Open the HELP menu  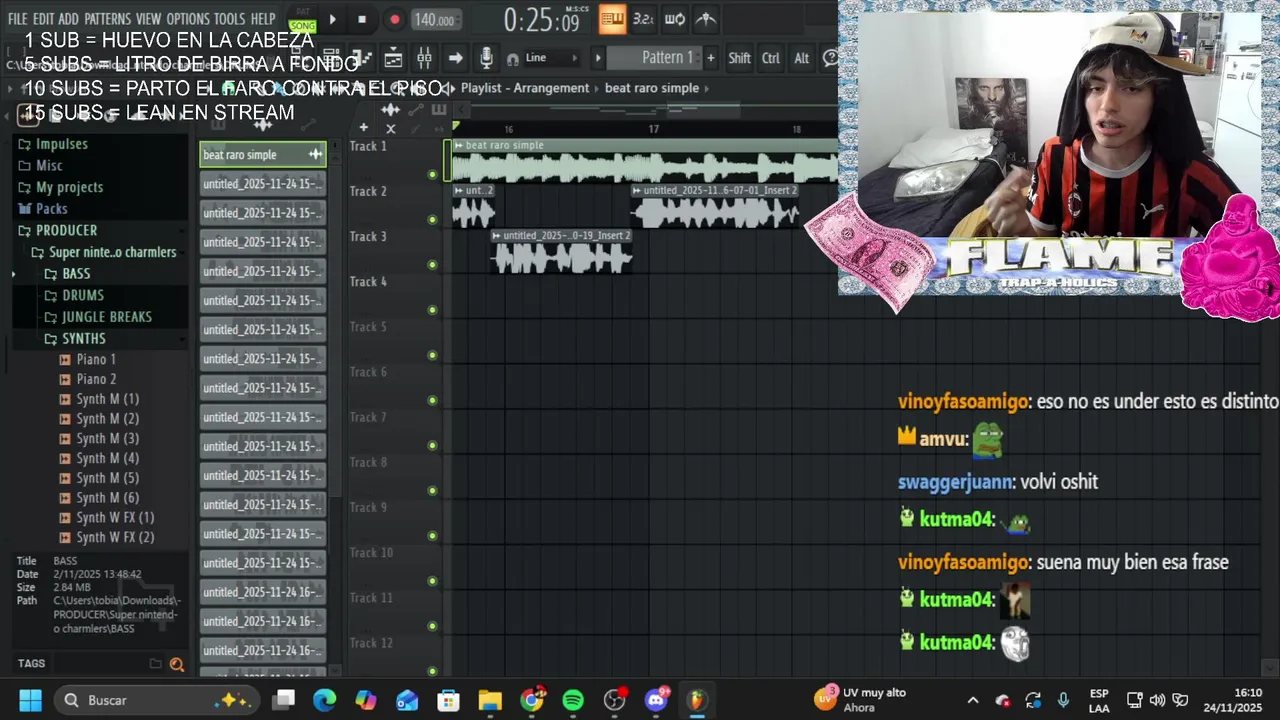[263, 19]
